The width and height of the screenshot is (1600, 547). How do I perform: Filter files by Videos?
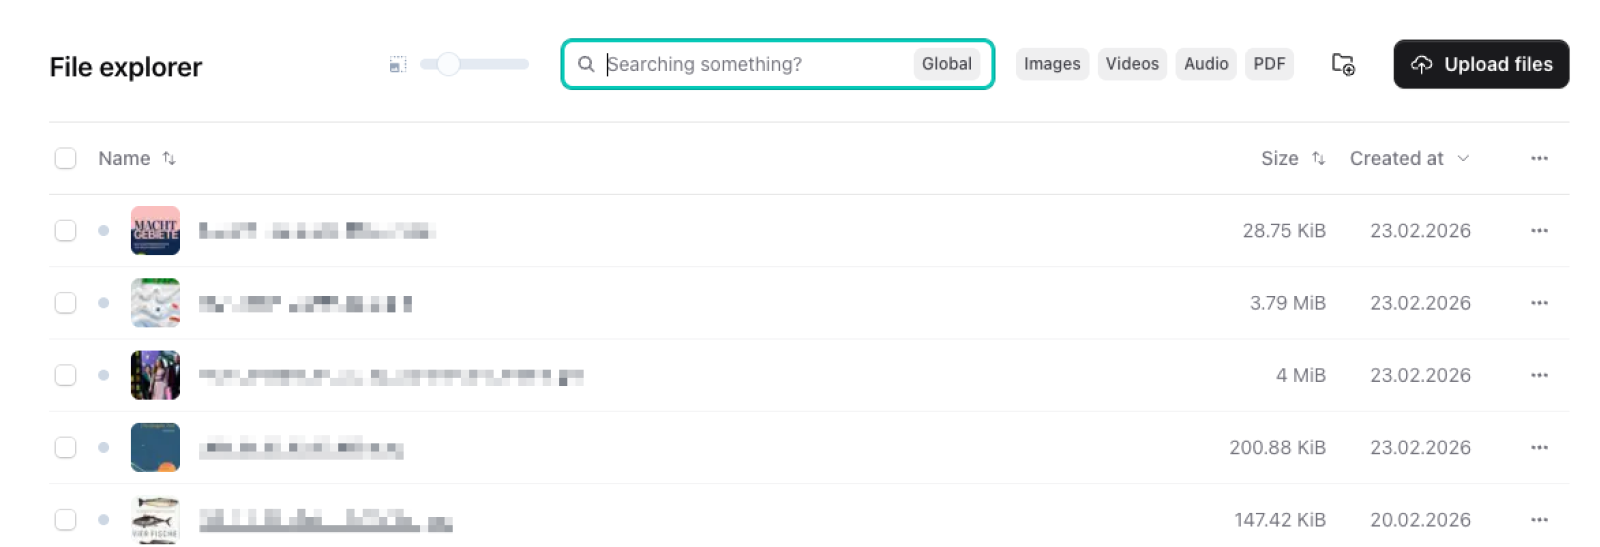[x=1132, y=65]
